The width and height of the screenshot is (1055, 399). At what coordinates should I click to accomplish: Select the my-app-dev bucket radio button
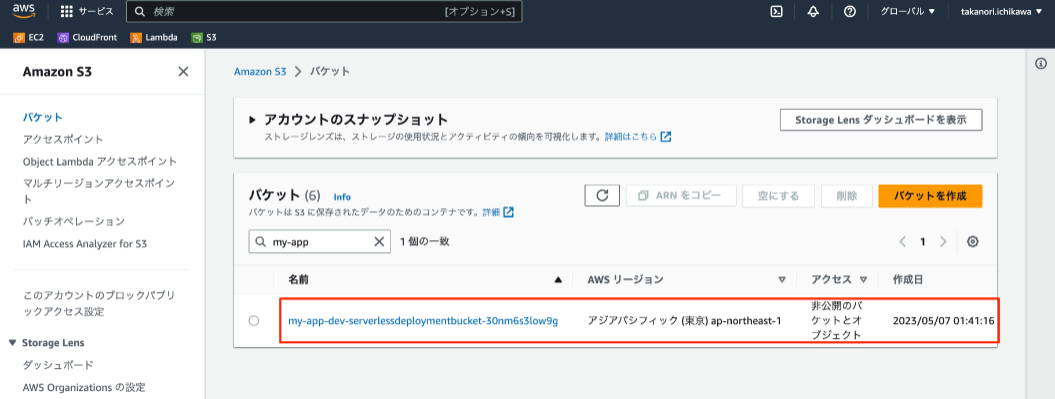coord(254,321)
